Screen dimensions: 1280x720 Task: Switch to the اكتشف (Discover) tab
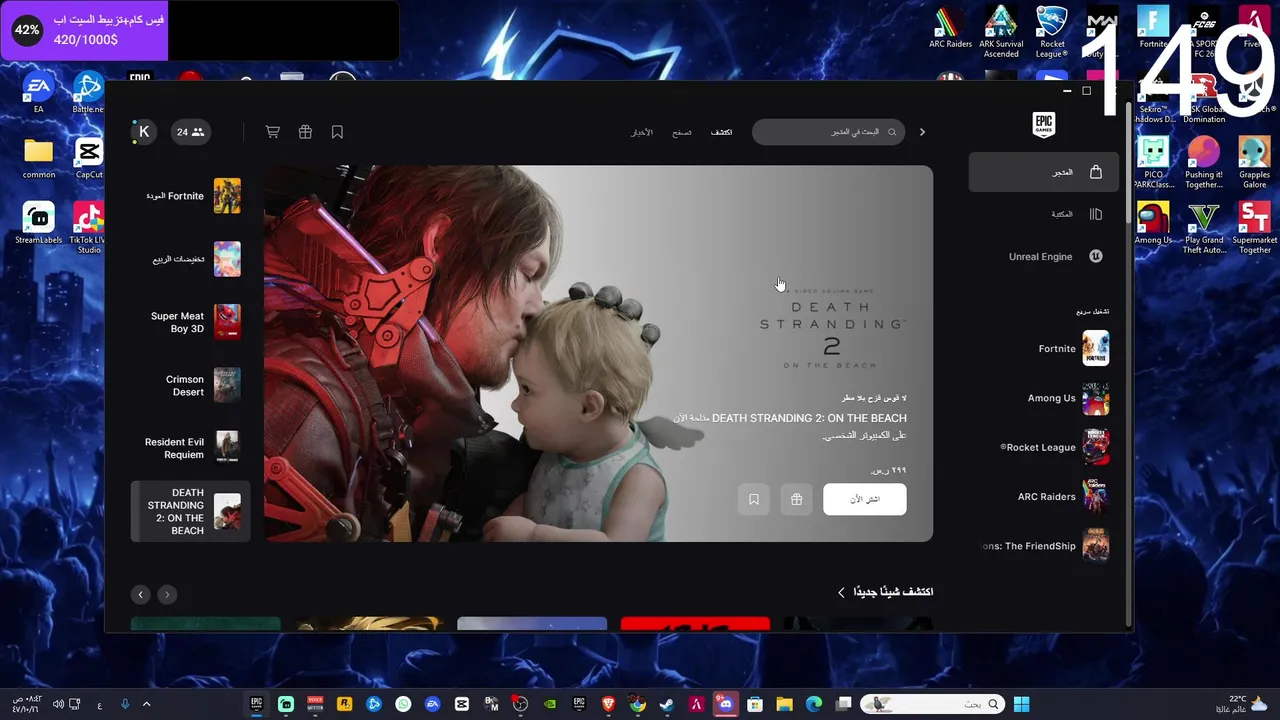[x=721, y=132]
